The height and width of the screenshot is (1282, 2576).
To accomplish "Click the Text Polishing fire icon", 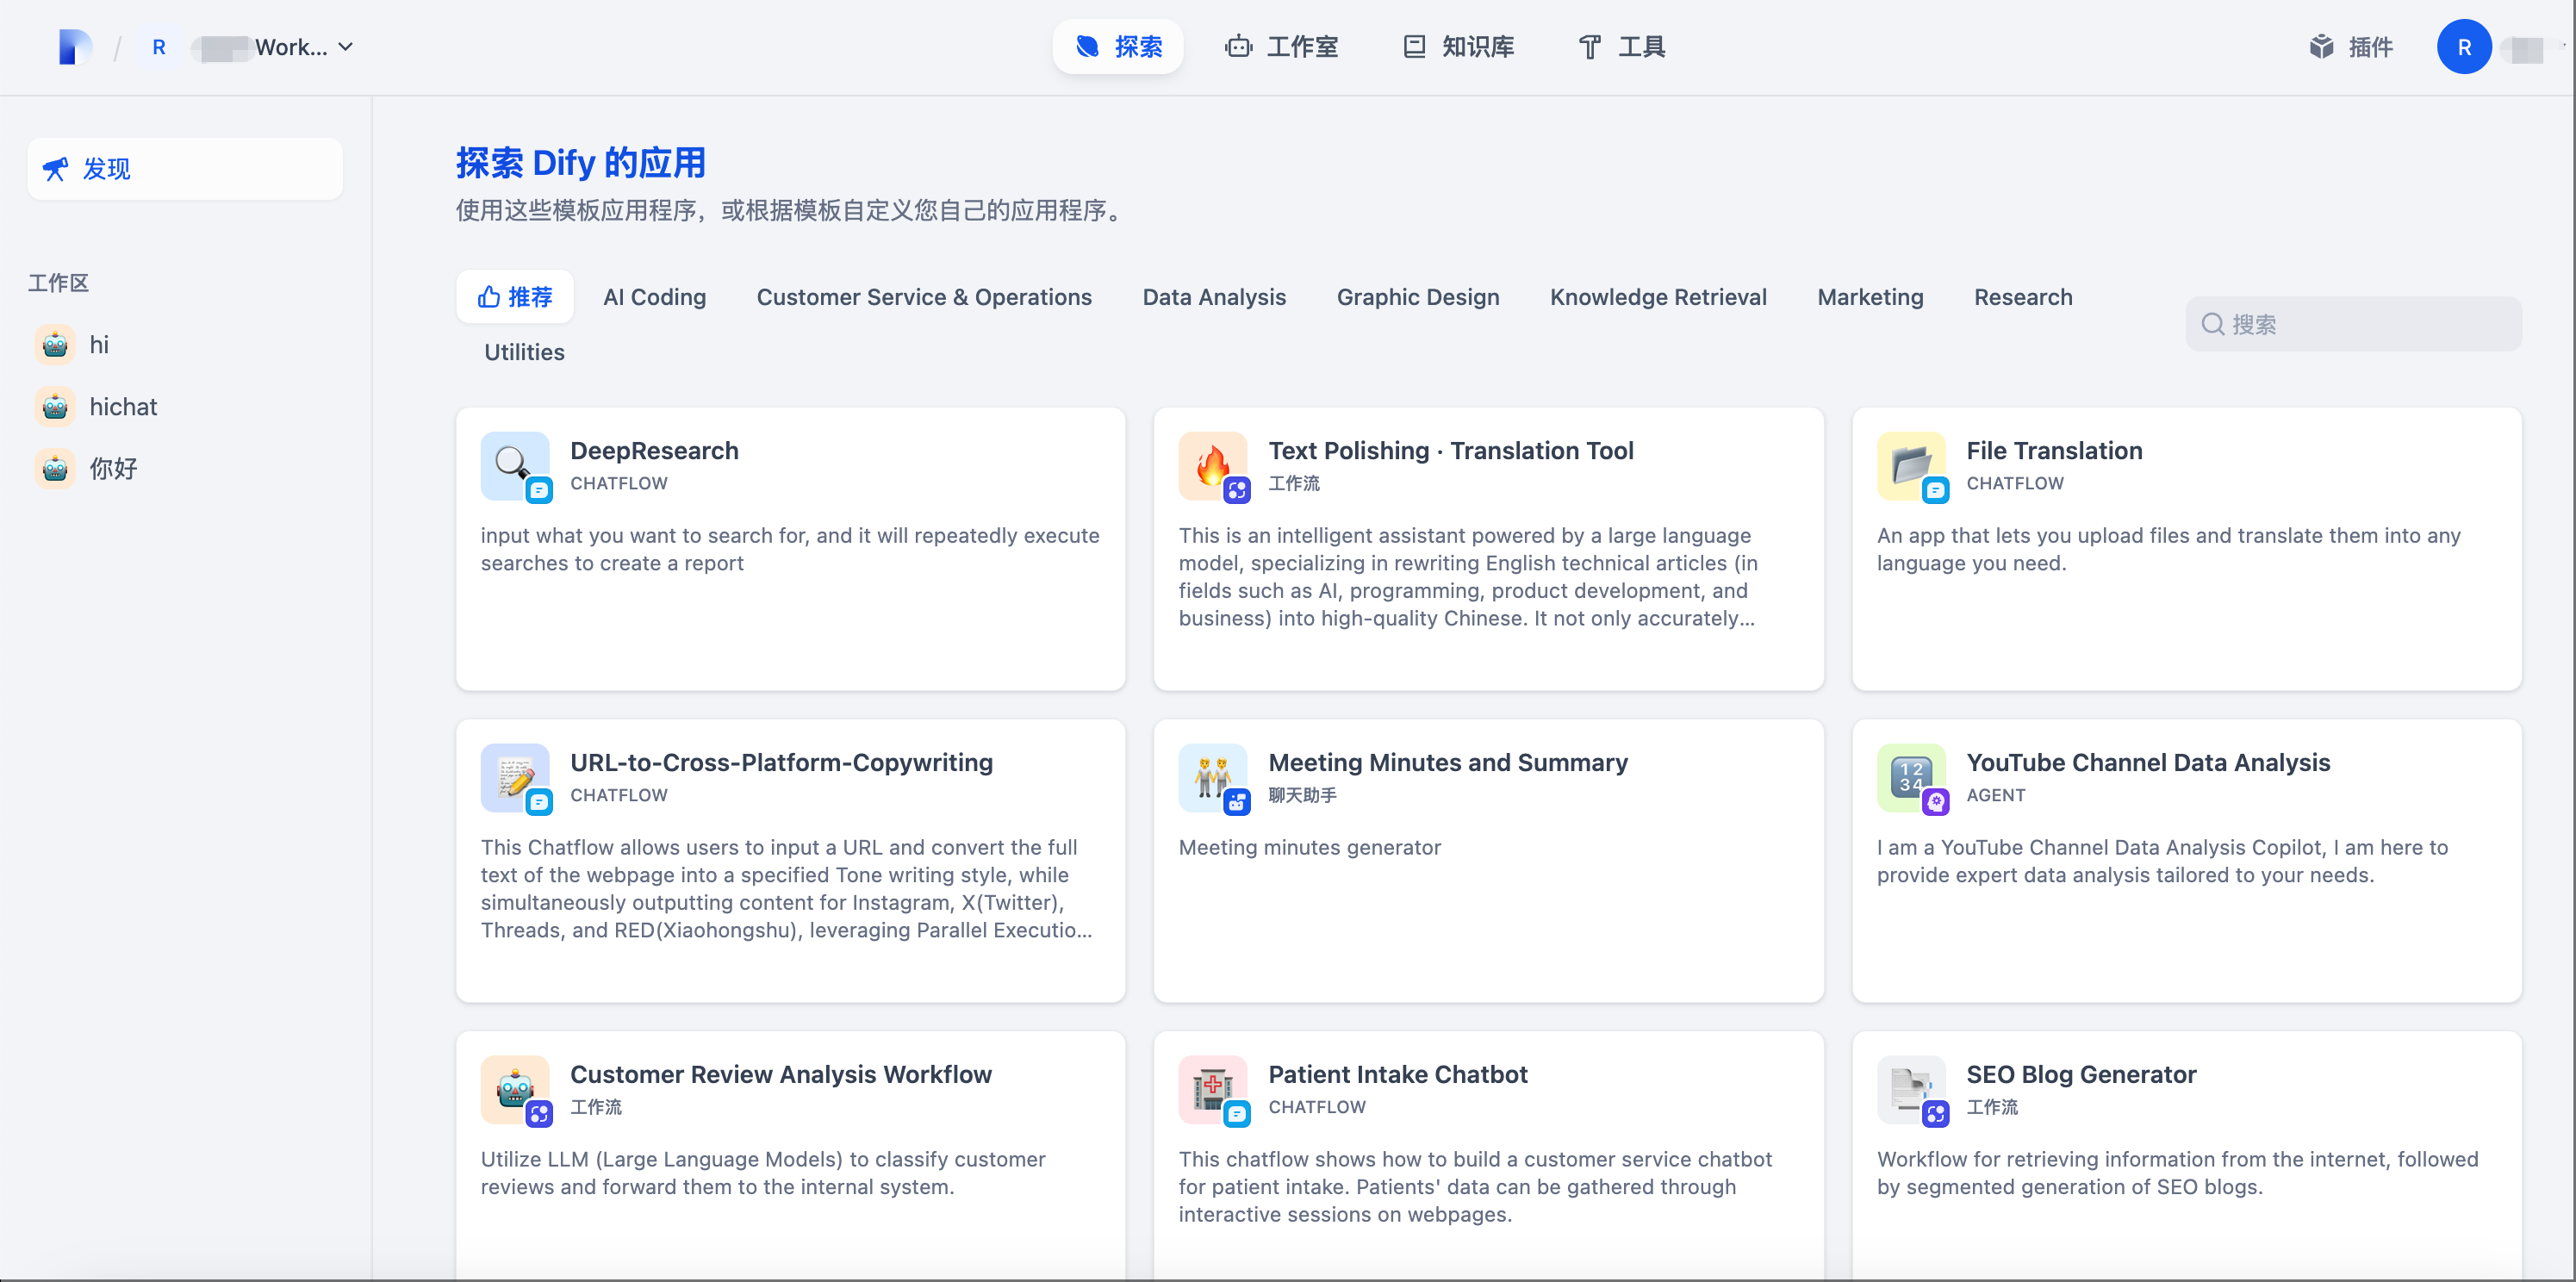I will pos(1213,466).
